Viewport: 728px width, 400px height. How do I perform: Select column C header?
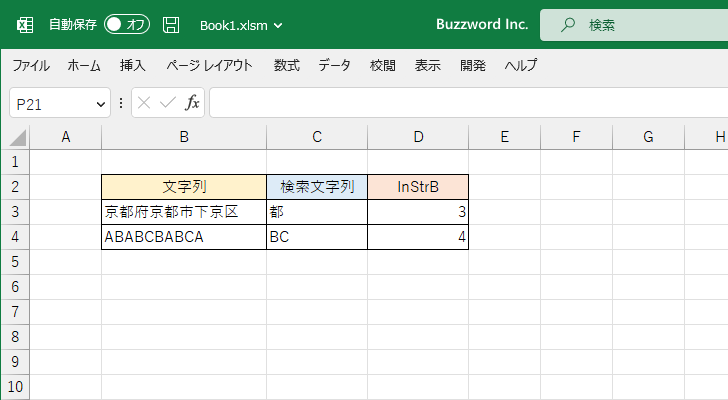317,137
